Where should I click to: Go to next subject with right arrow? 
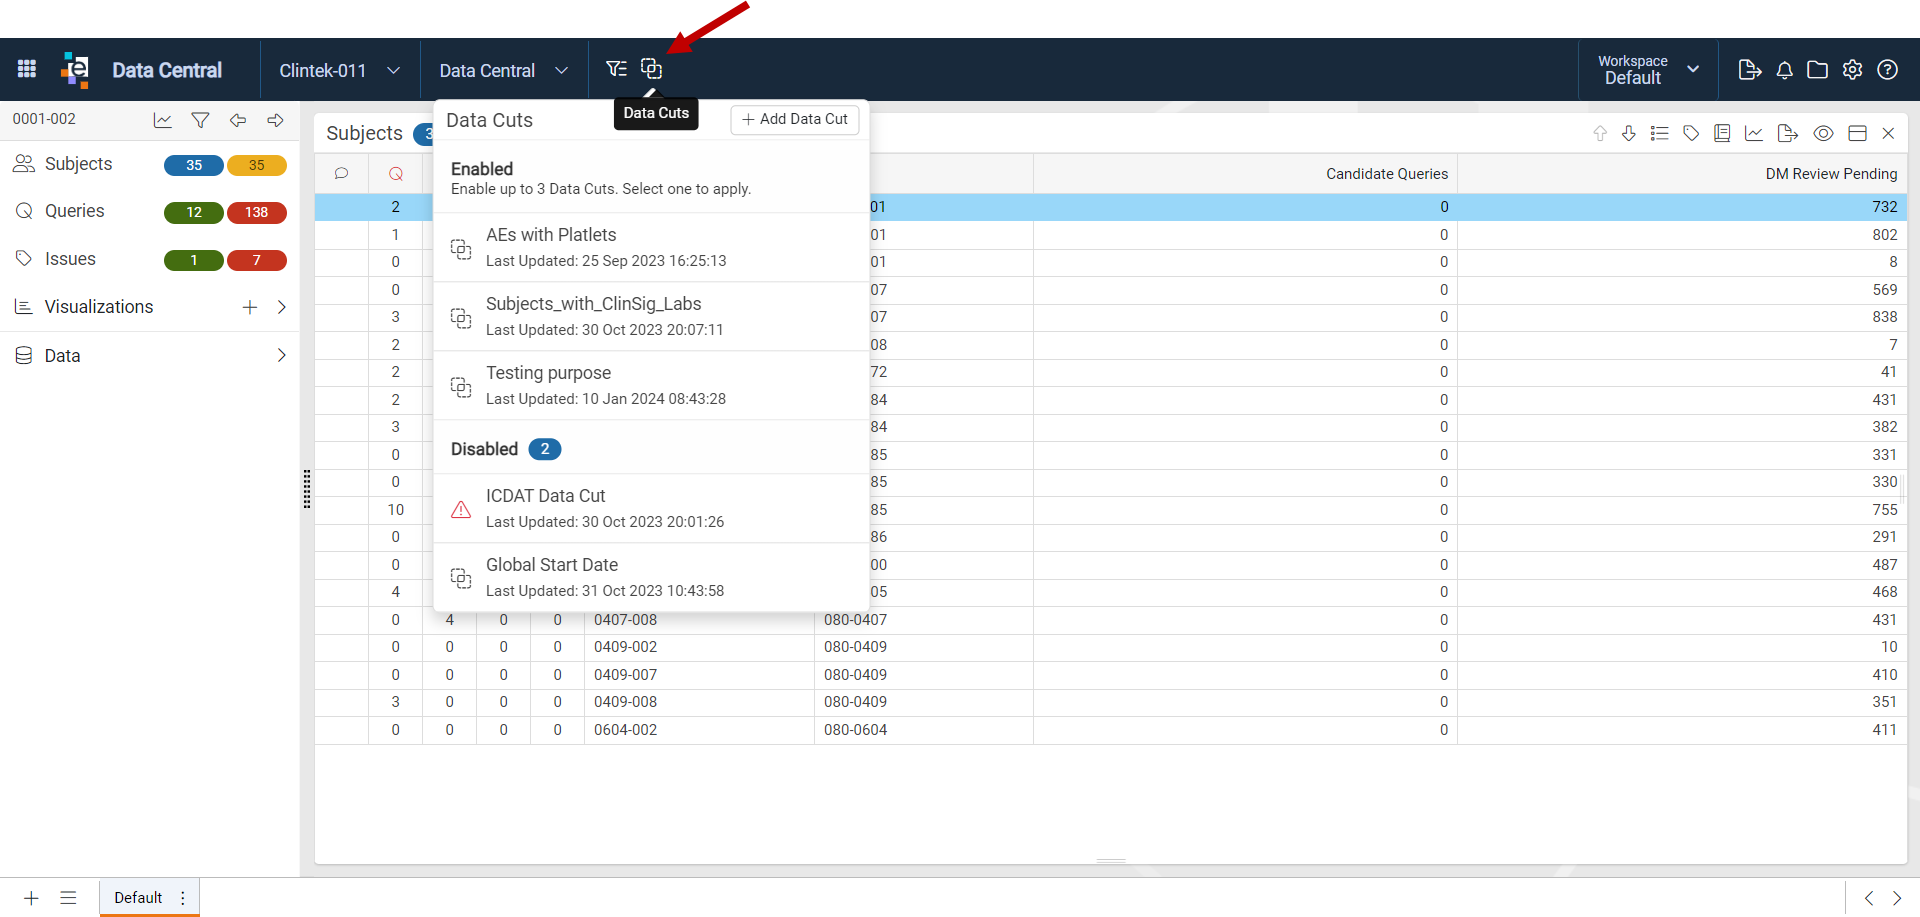pyautogui.click(x=275, y=120)
